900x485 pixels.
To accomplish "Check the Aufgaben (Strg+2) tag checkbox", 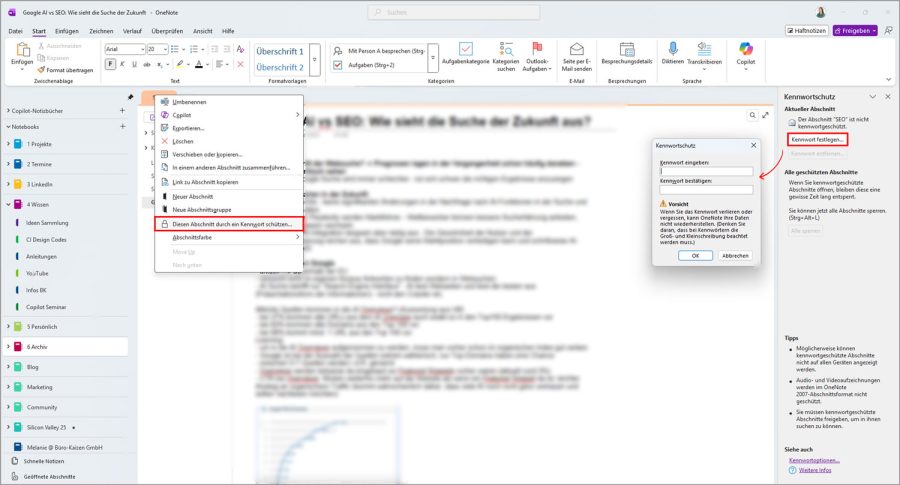I will (338, 65).
